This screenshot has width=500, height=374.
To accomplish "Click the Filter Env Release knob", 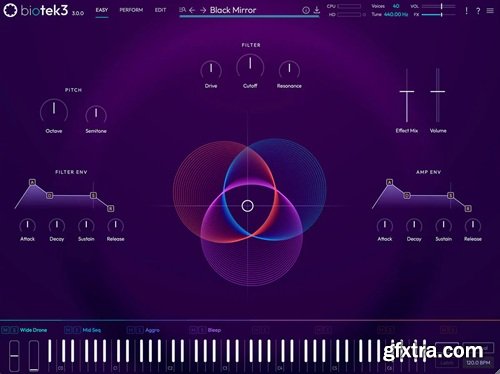I will [x=116, y=226].
